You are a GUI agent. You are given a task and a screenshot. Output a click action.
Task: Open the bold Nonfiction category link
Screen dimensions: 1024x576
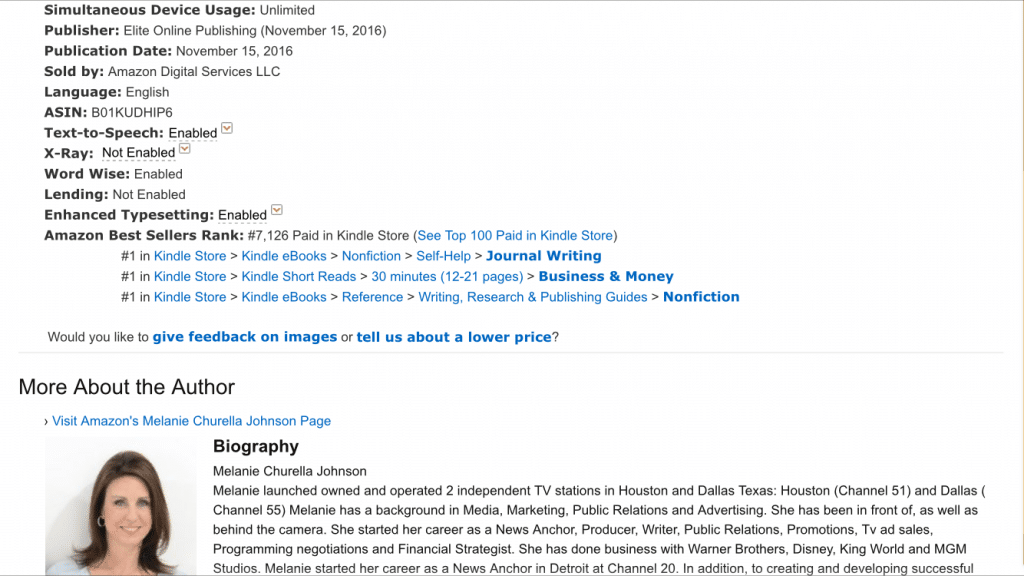click(701, 296)
